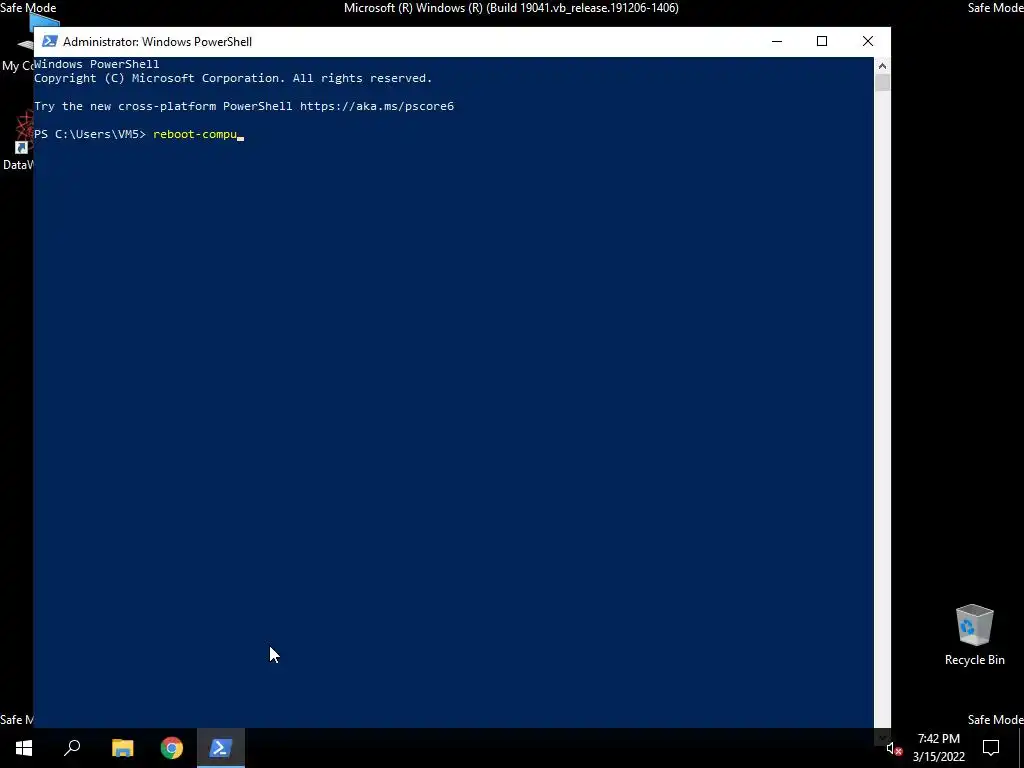The width and height of the screenshot is (1024, 768).
Task: Show clock and date 7:42 PM
Action: click(938, 748)
